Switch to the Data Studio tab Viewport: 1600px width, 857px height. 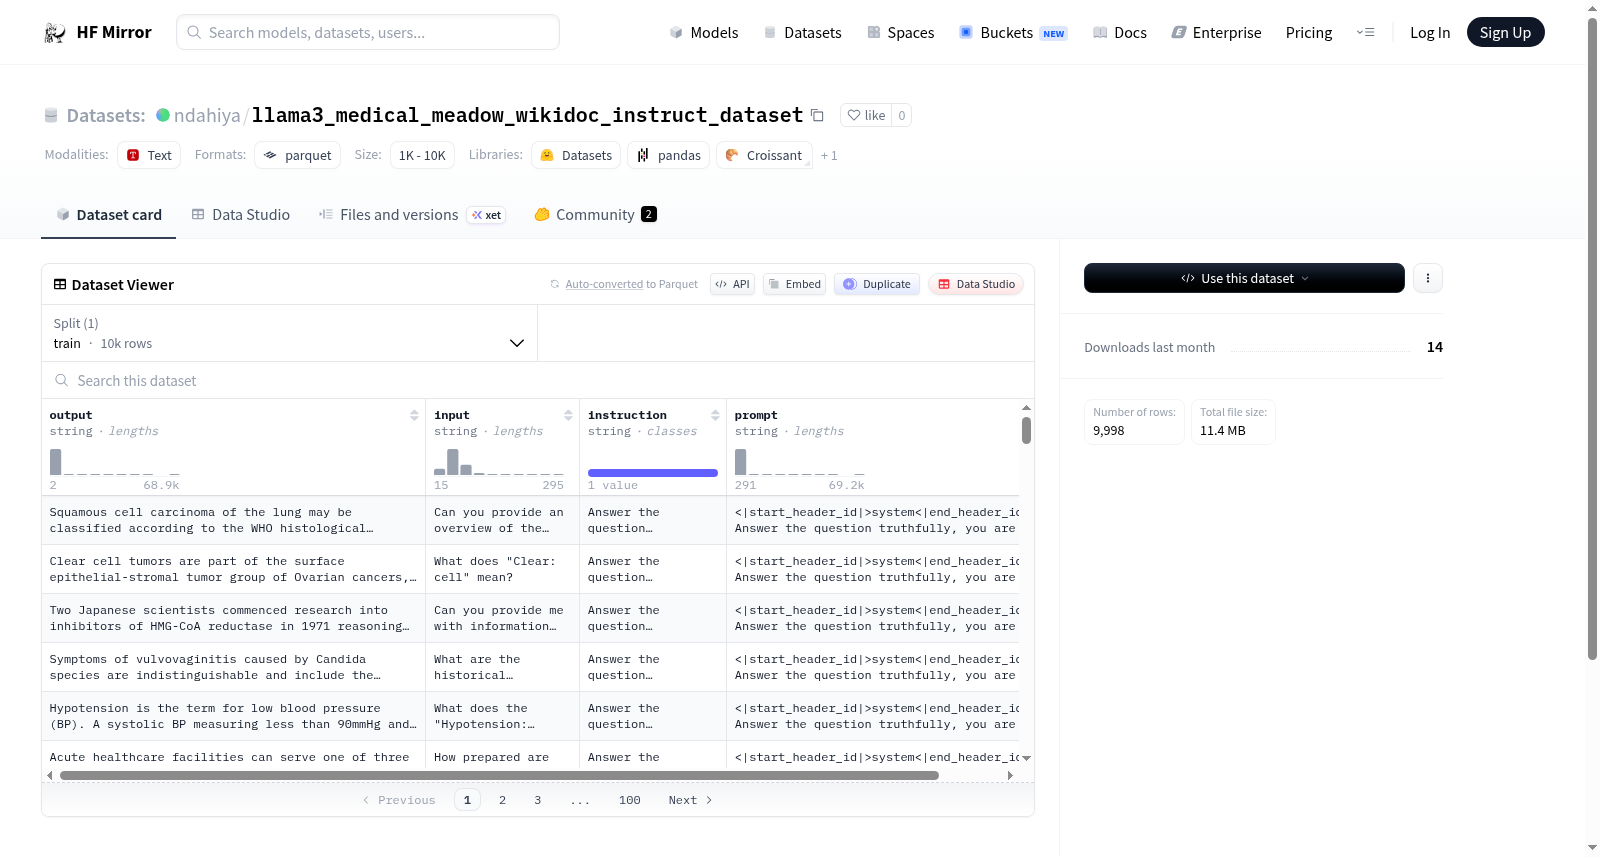[x=240, y=214]
